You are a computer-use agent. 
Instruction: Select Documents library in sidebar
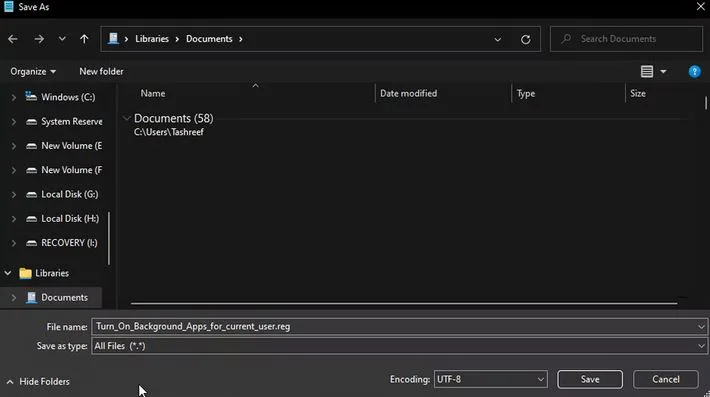coord(64,297)
